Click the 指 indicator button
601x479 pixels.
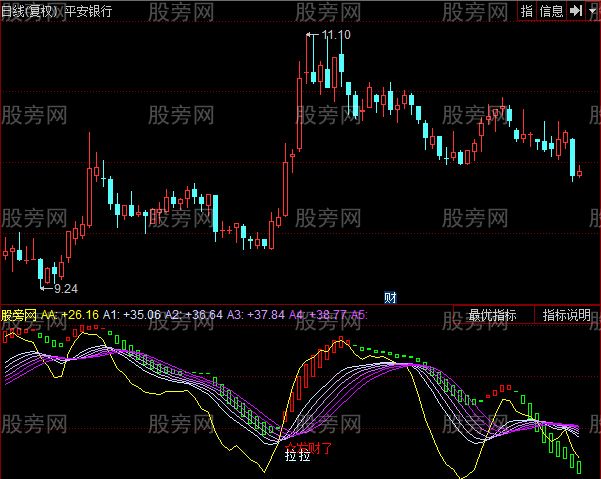point(526,10)
